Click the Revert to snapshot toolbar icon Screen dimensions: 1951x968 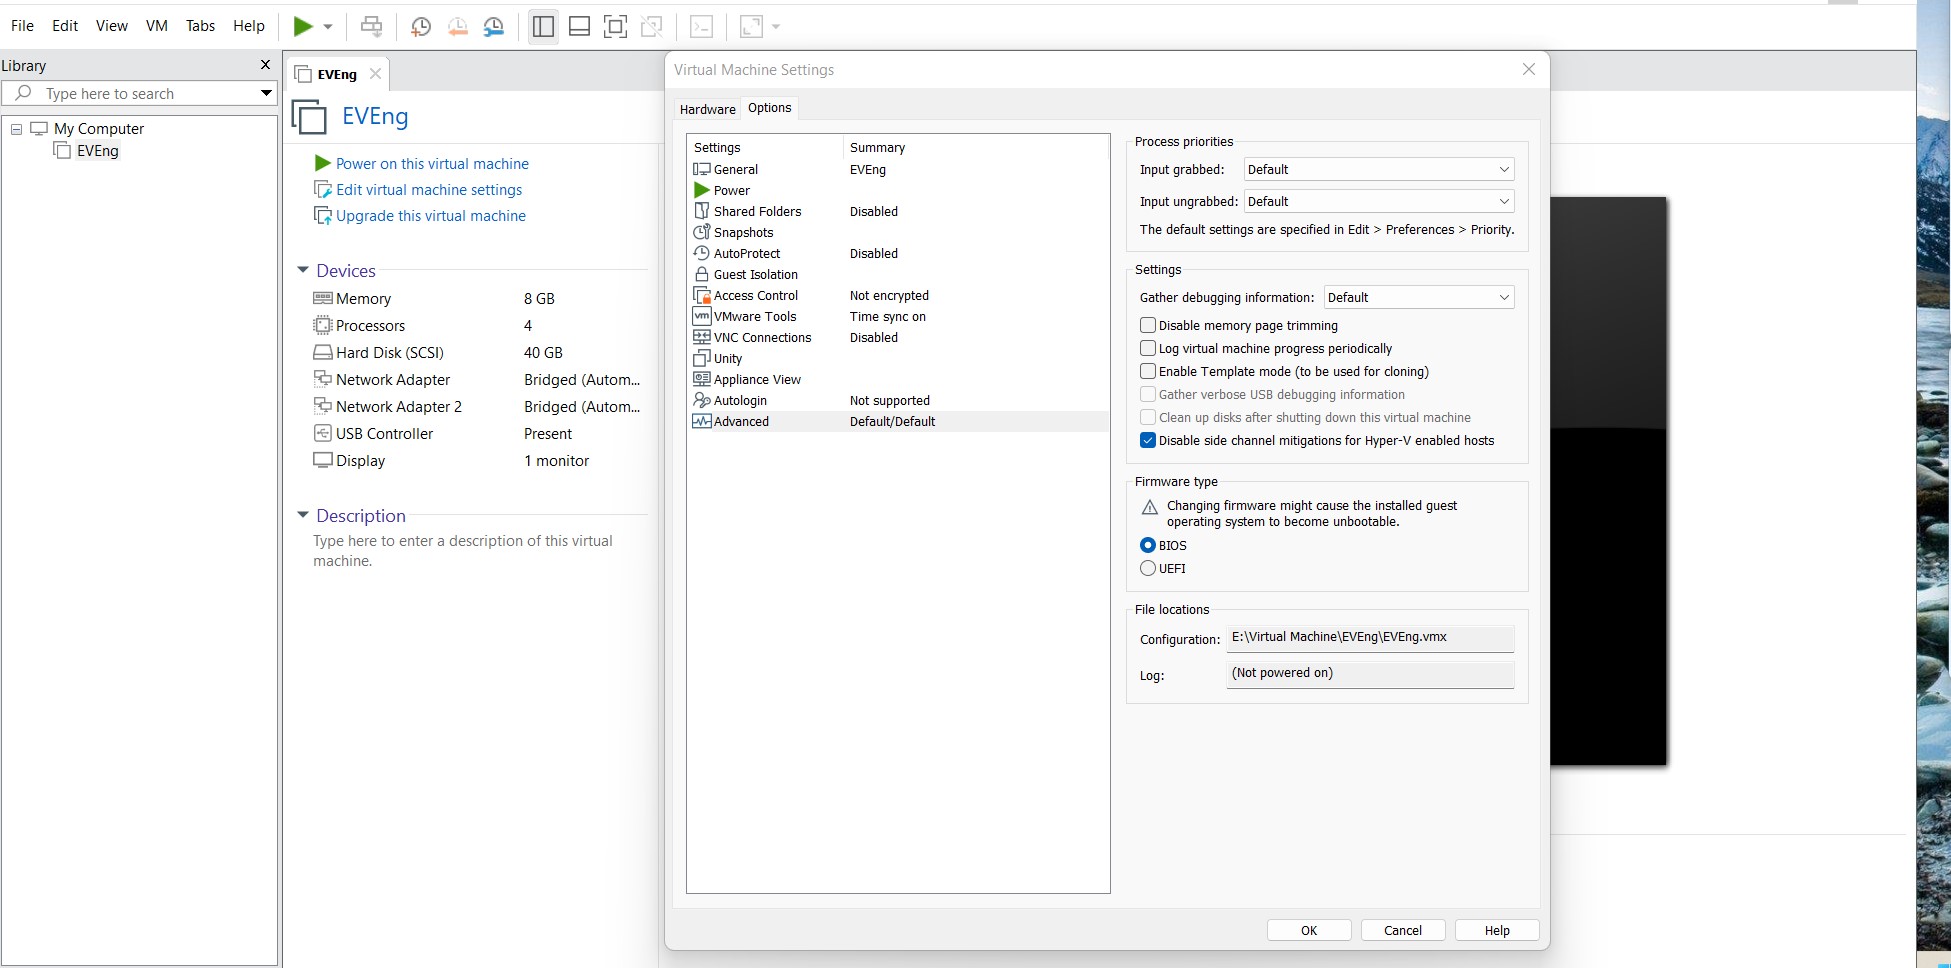tap(457, 27)
